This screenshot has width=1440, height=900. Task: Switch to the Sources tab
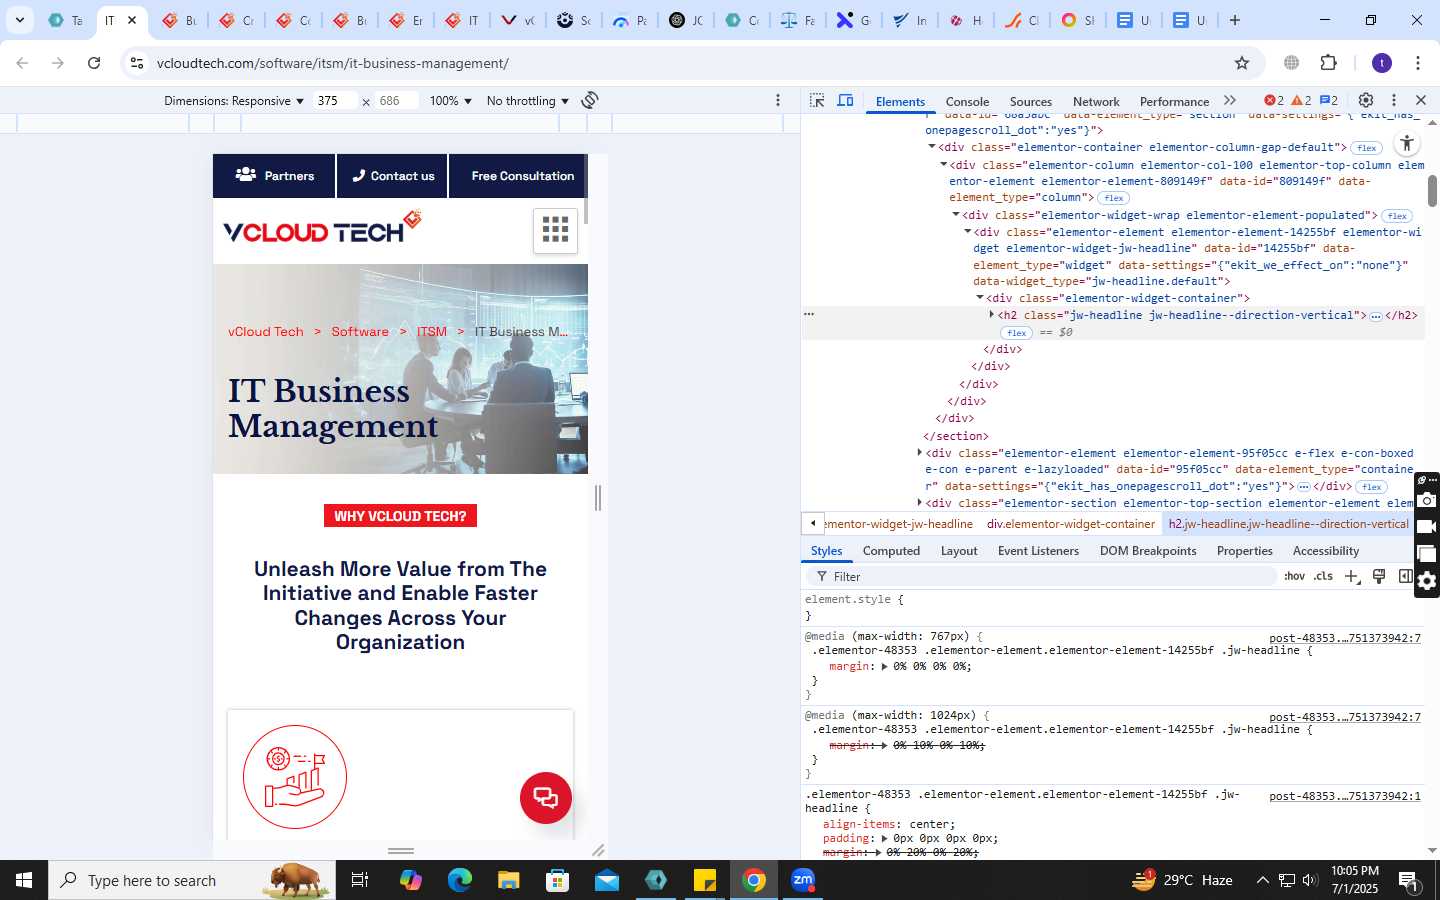point(1031,101)
